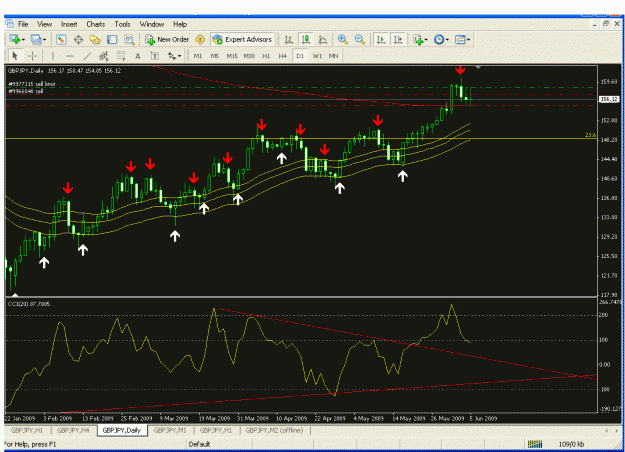Switch chart to Bar Chart mode
Viewport: 625px width, 452px height.
[x=289, y=39]
